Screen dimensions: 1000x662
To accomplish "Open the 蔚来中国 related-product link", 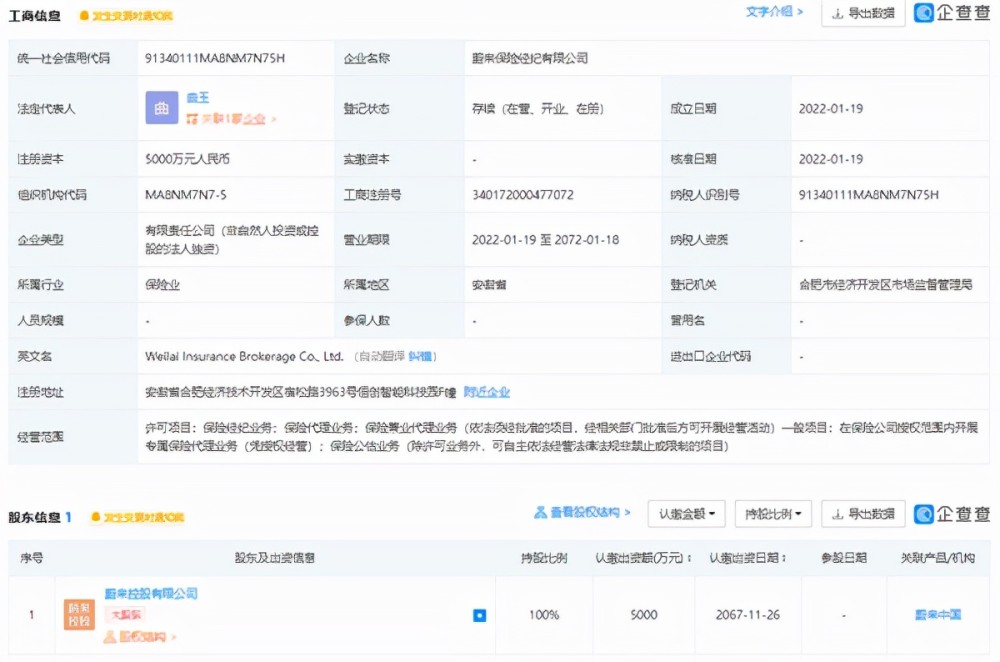I will click(938, 615).
